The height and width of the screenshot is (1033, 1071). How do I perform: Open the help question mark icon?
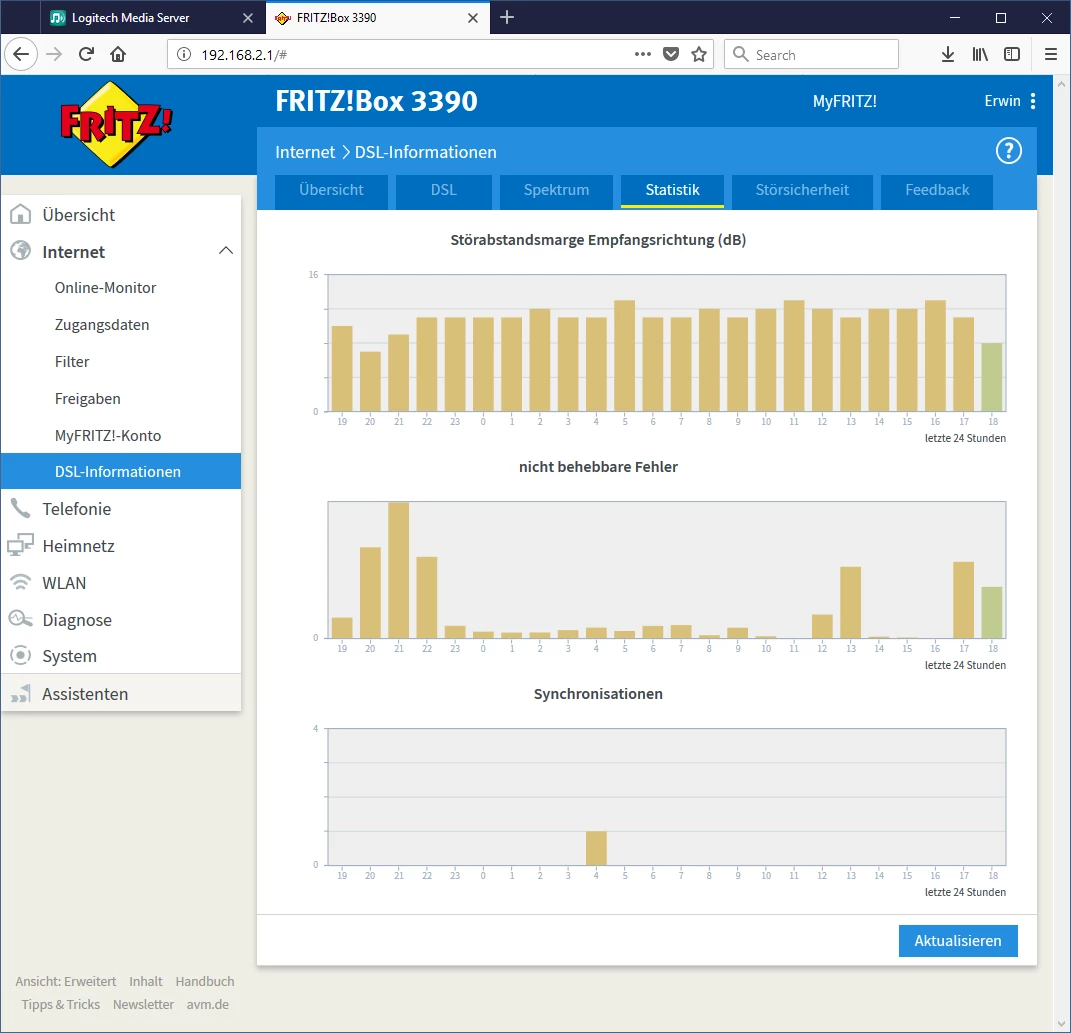pos(1008,151)
